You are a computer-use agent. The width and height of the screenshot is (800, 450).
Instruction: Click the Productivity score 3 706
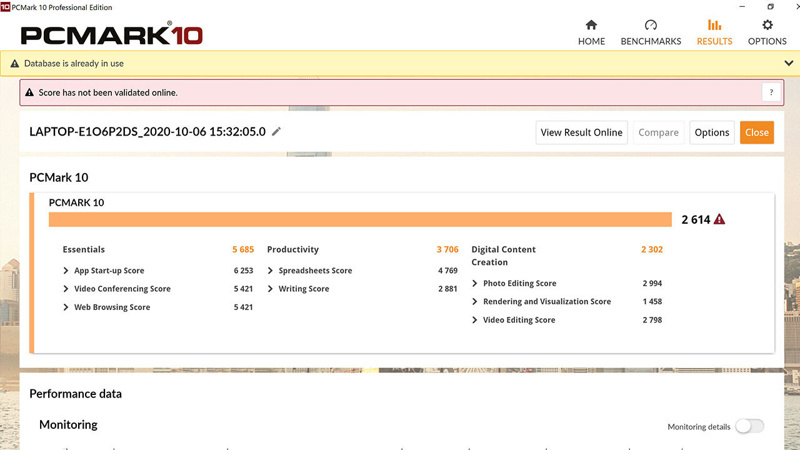coord(447,249)
